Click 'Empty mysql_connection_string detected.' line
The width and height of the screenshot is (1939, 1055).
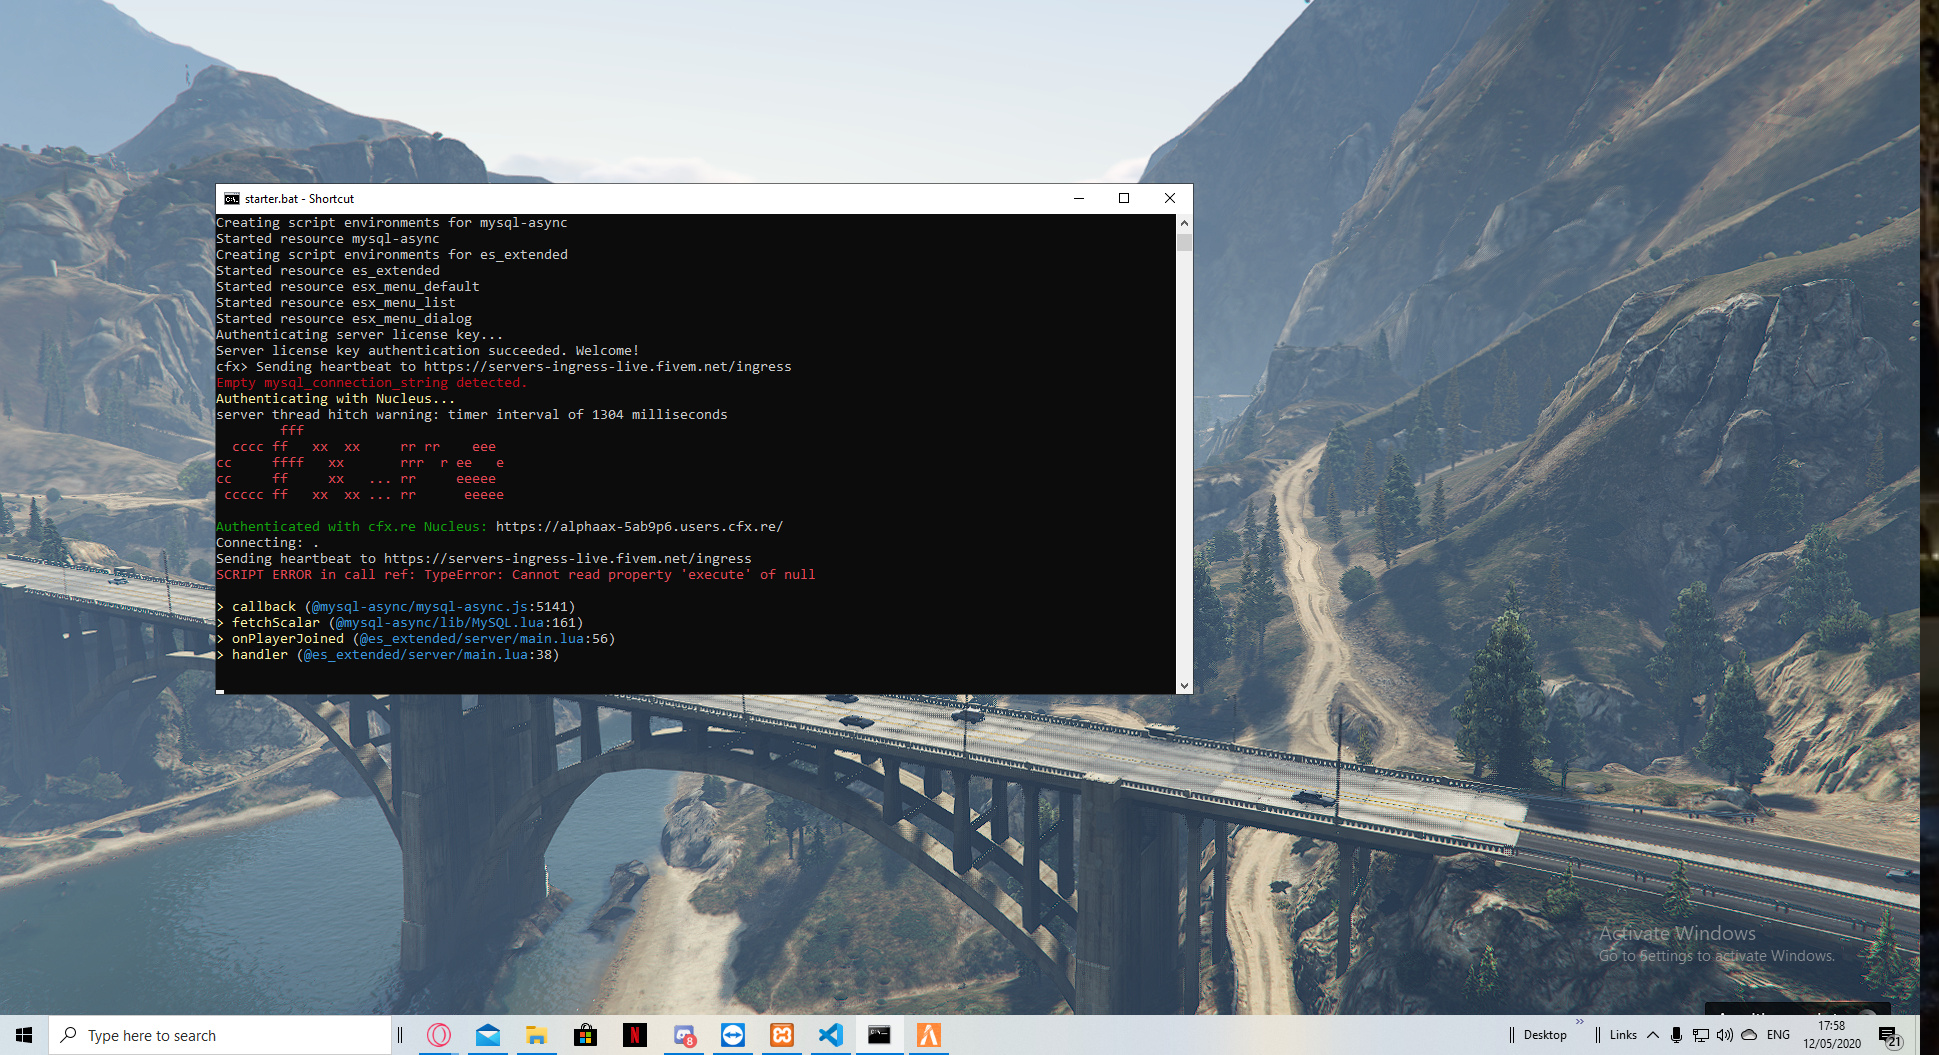pyautogui.click(x=371, y=383)
